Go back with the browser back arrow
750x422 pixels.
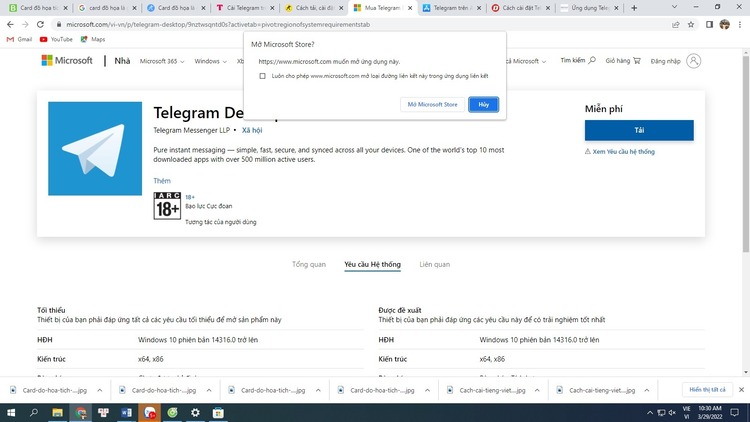tap(11, 24)
